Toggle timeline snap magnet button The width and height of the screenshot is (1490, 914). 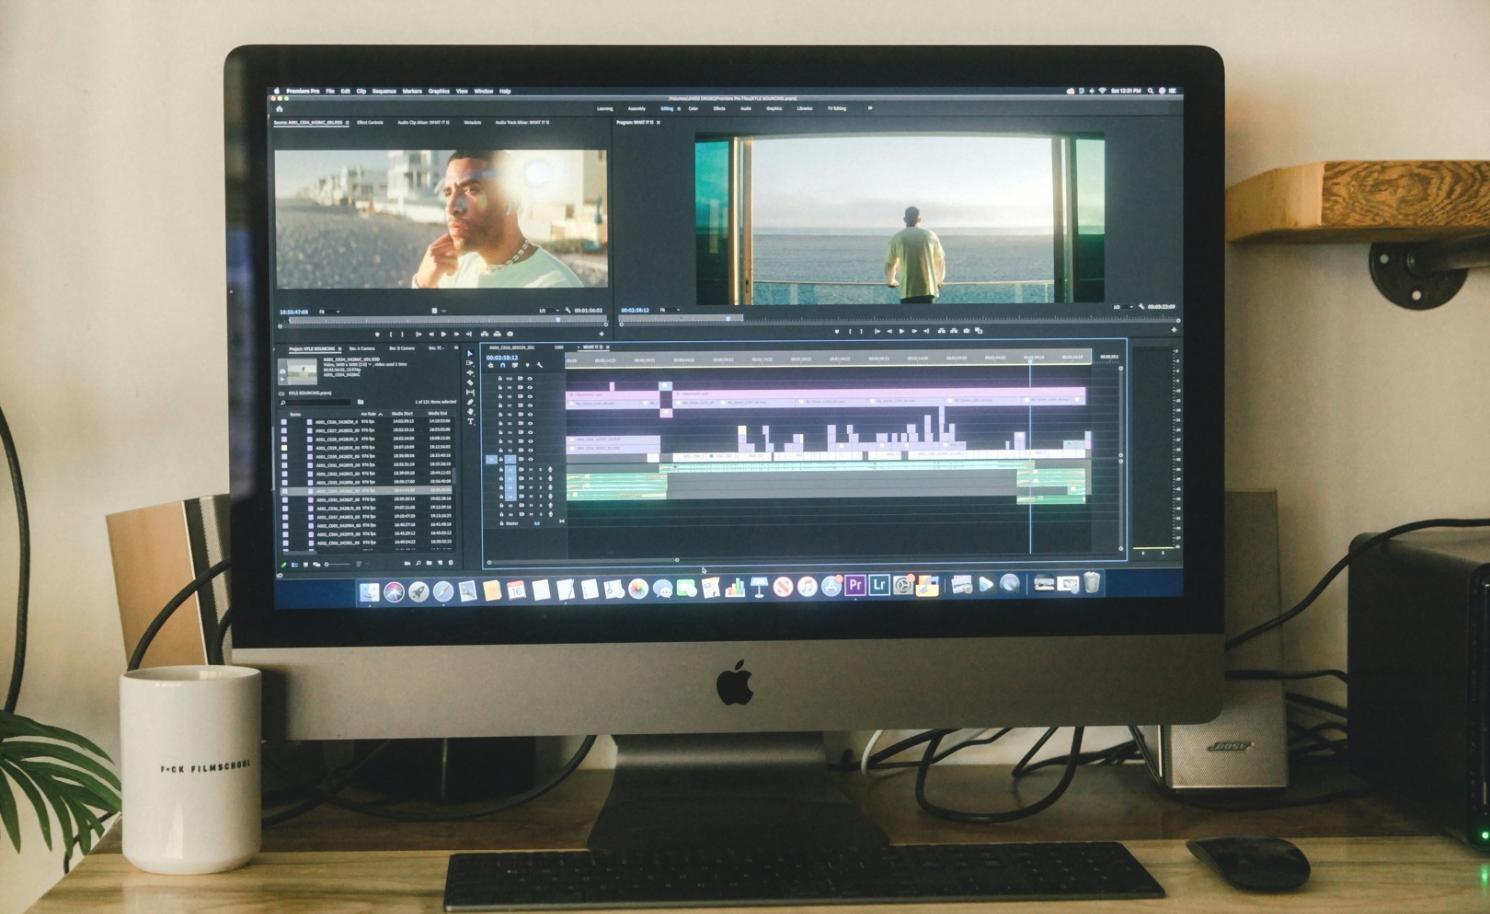tap(502, 365)
